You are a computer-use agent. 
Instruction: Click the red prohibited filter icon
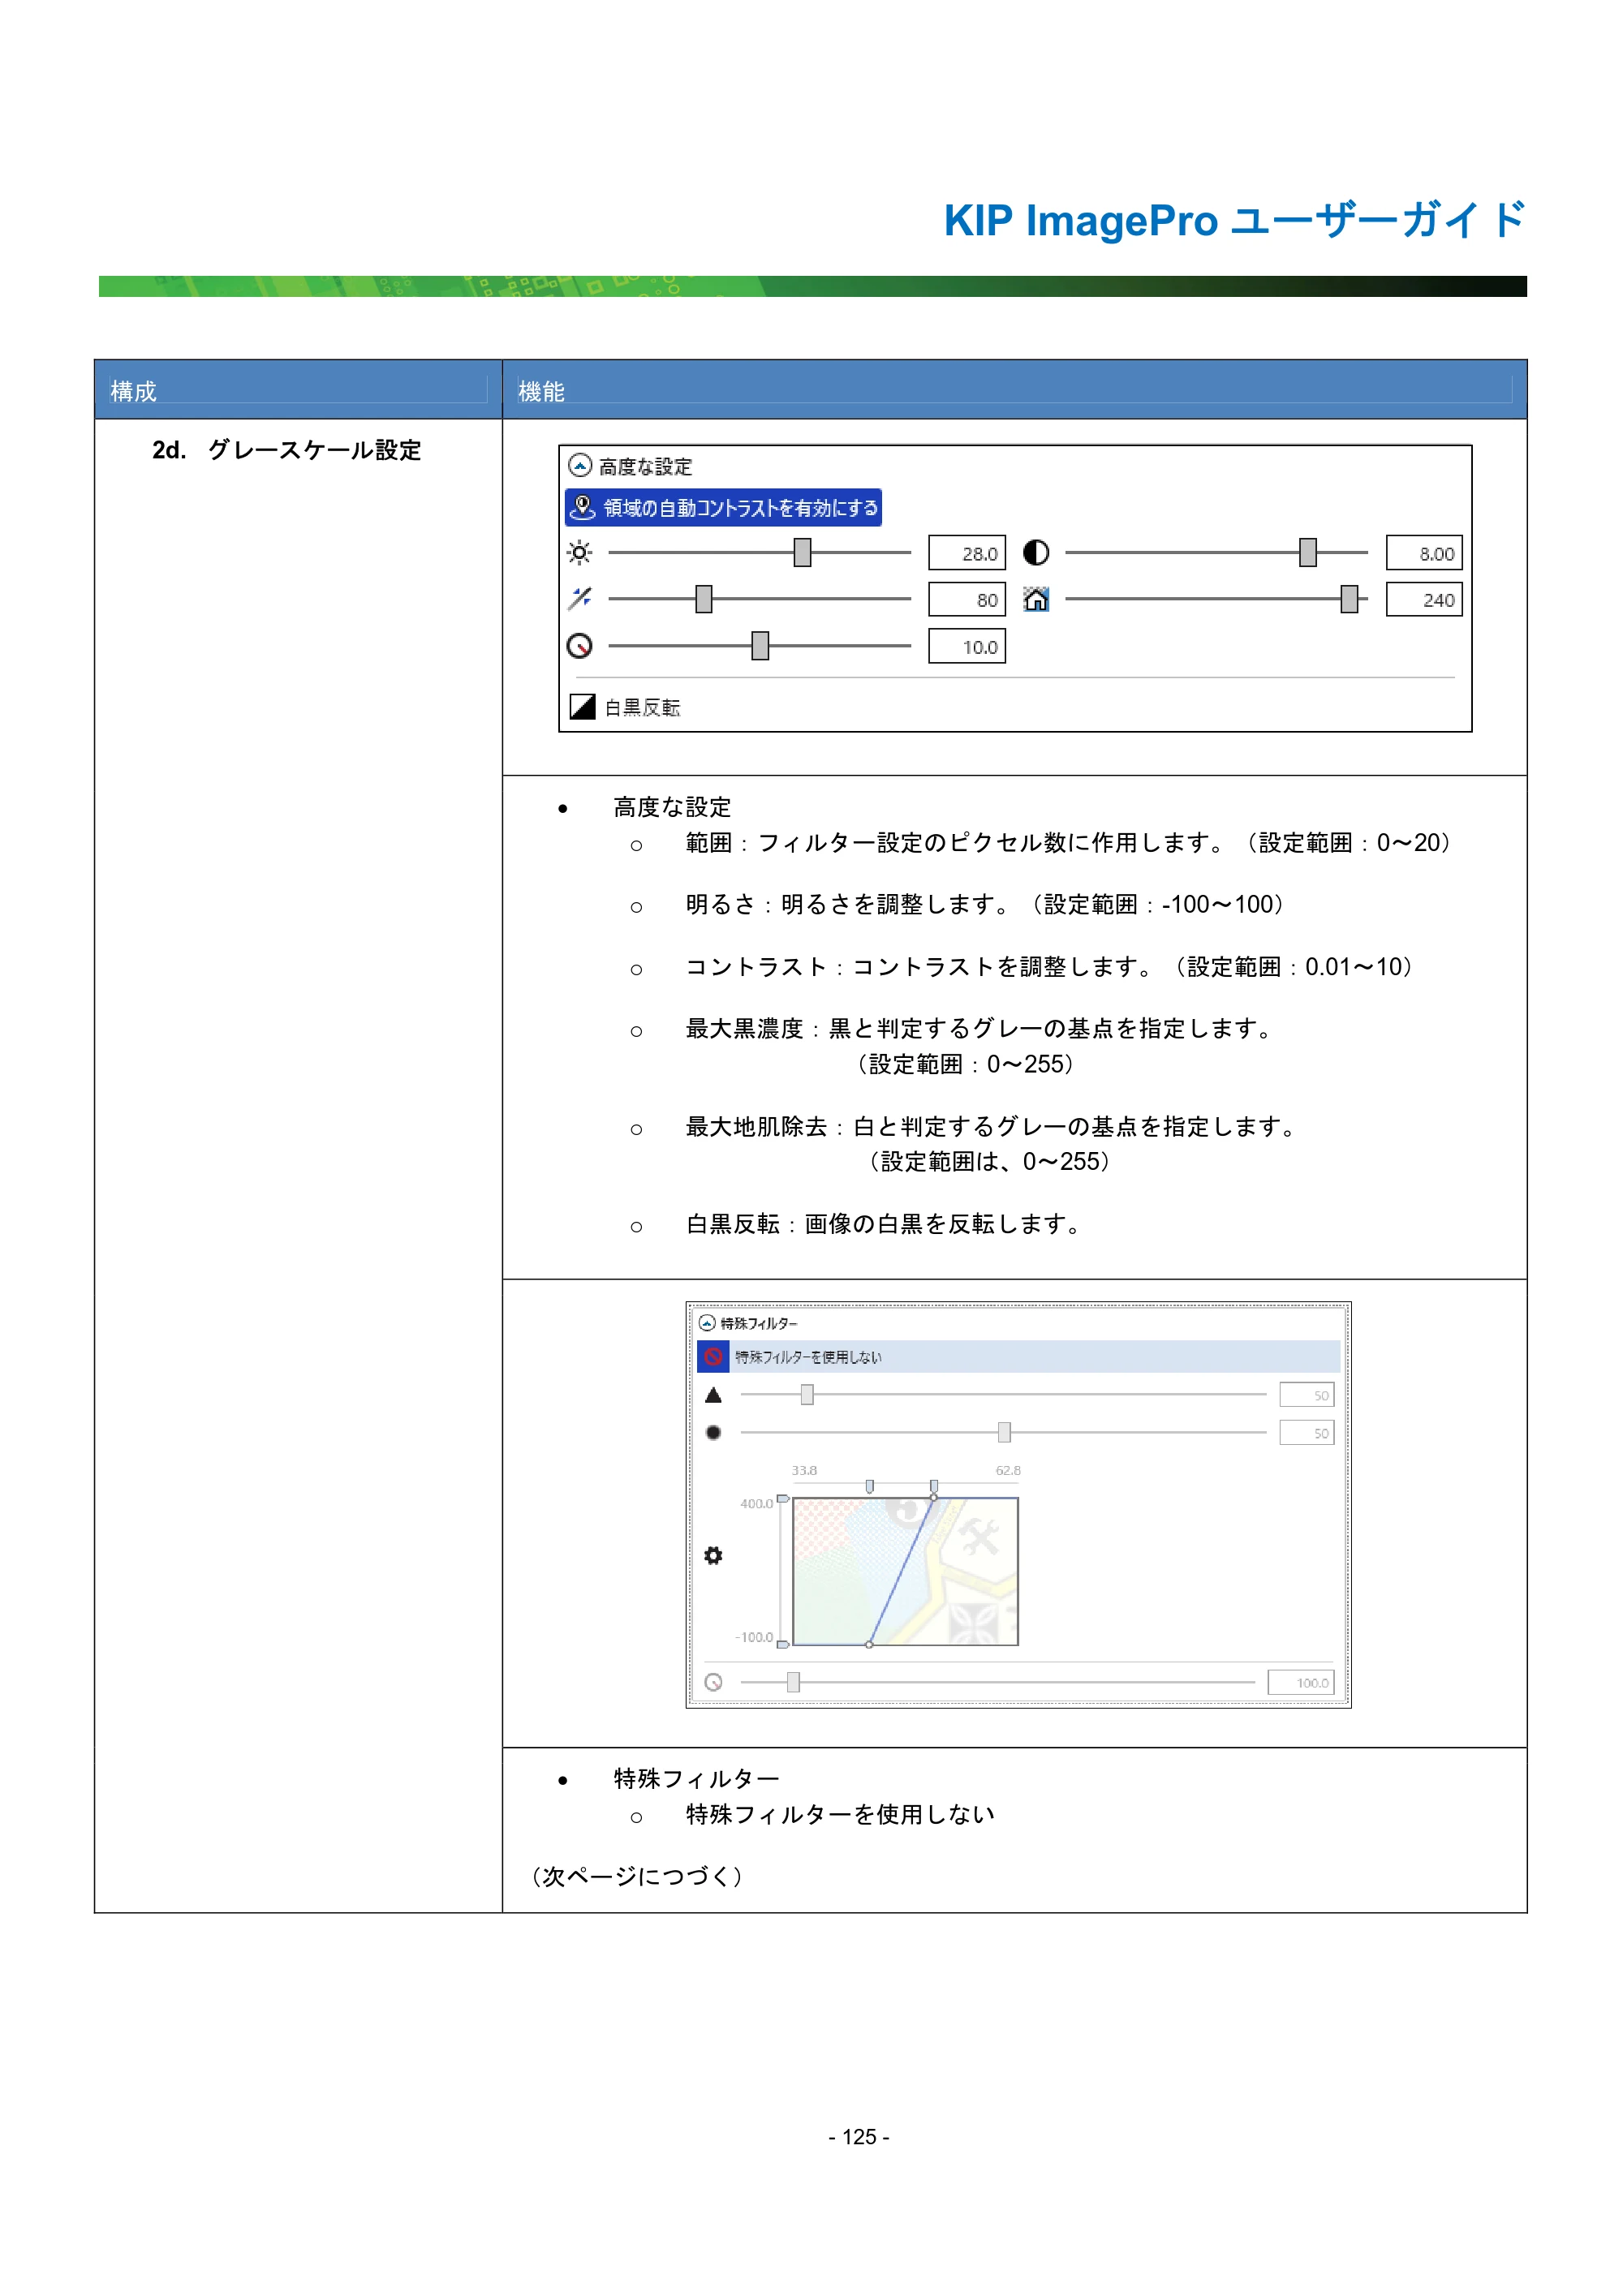tap(713, 1357)
